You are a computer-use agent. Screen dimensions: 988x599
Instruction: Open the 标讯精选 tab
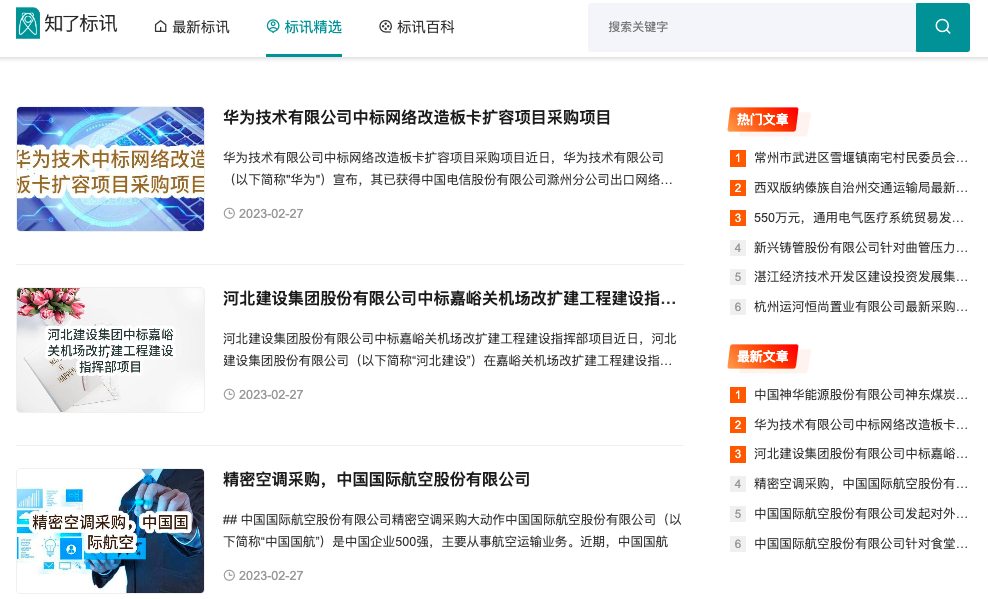[x=304, y=27]
